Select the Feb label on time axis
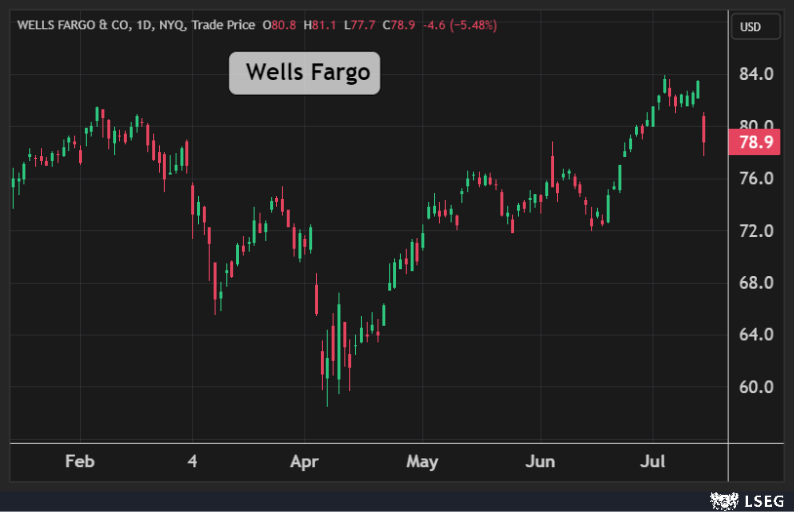The width and height of the screenshot is (794, 512). click(79, 462)
